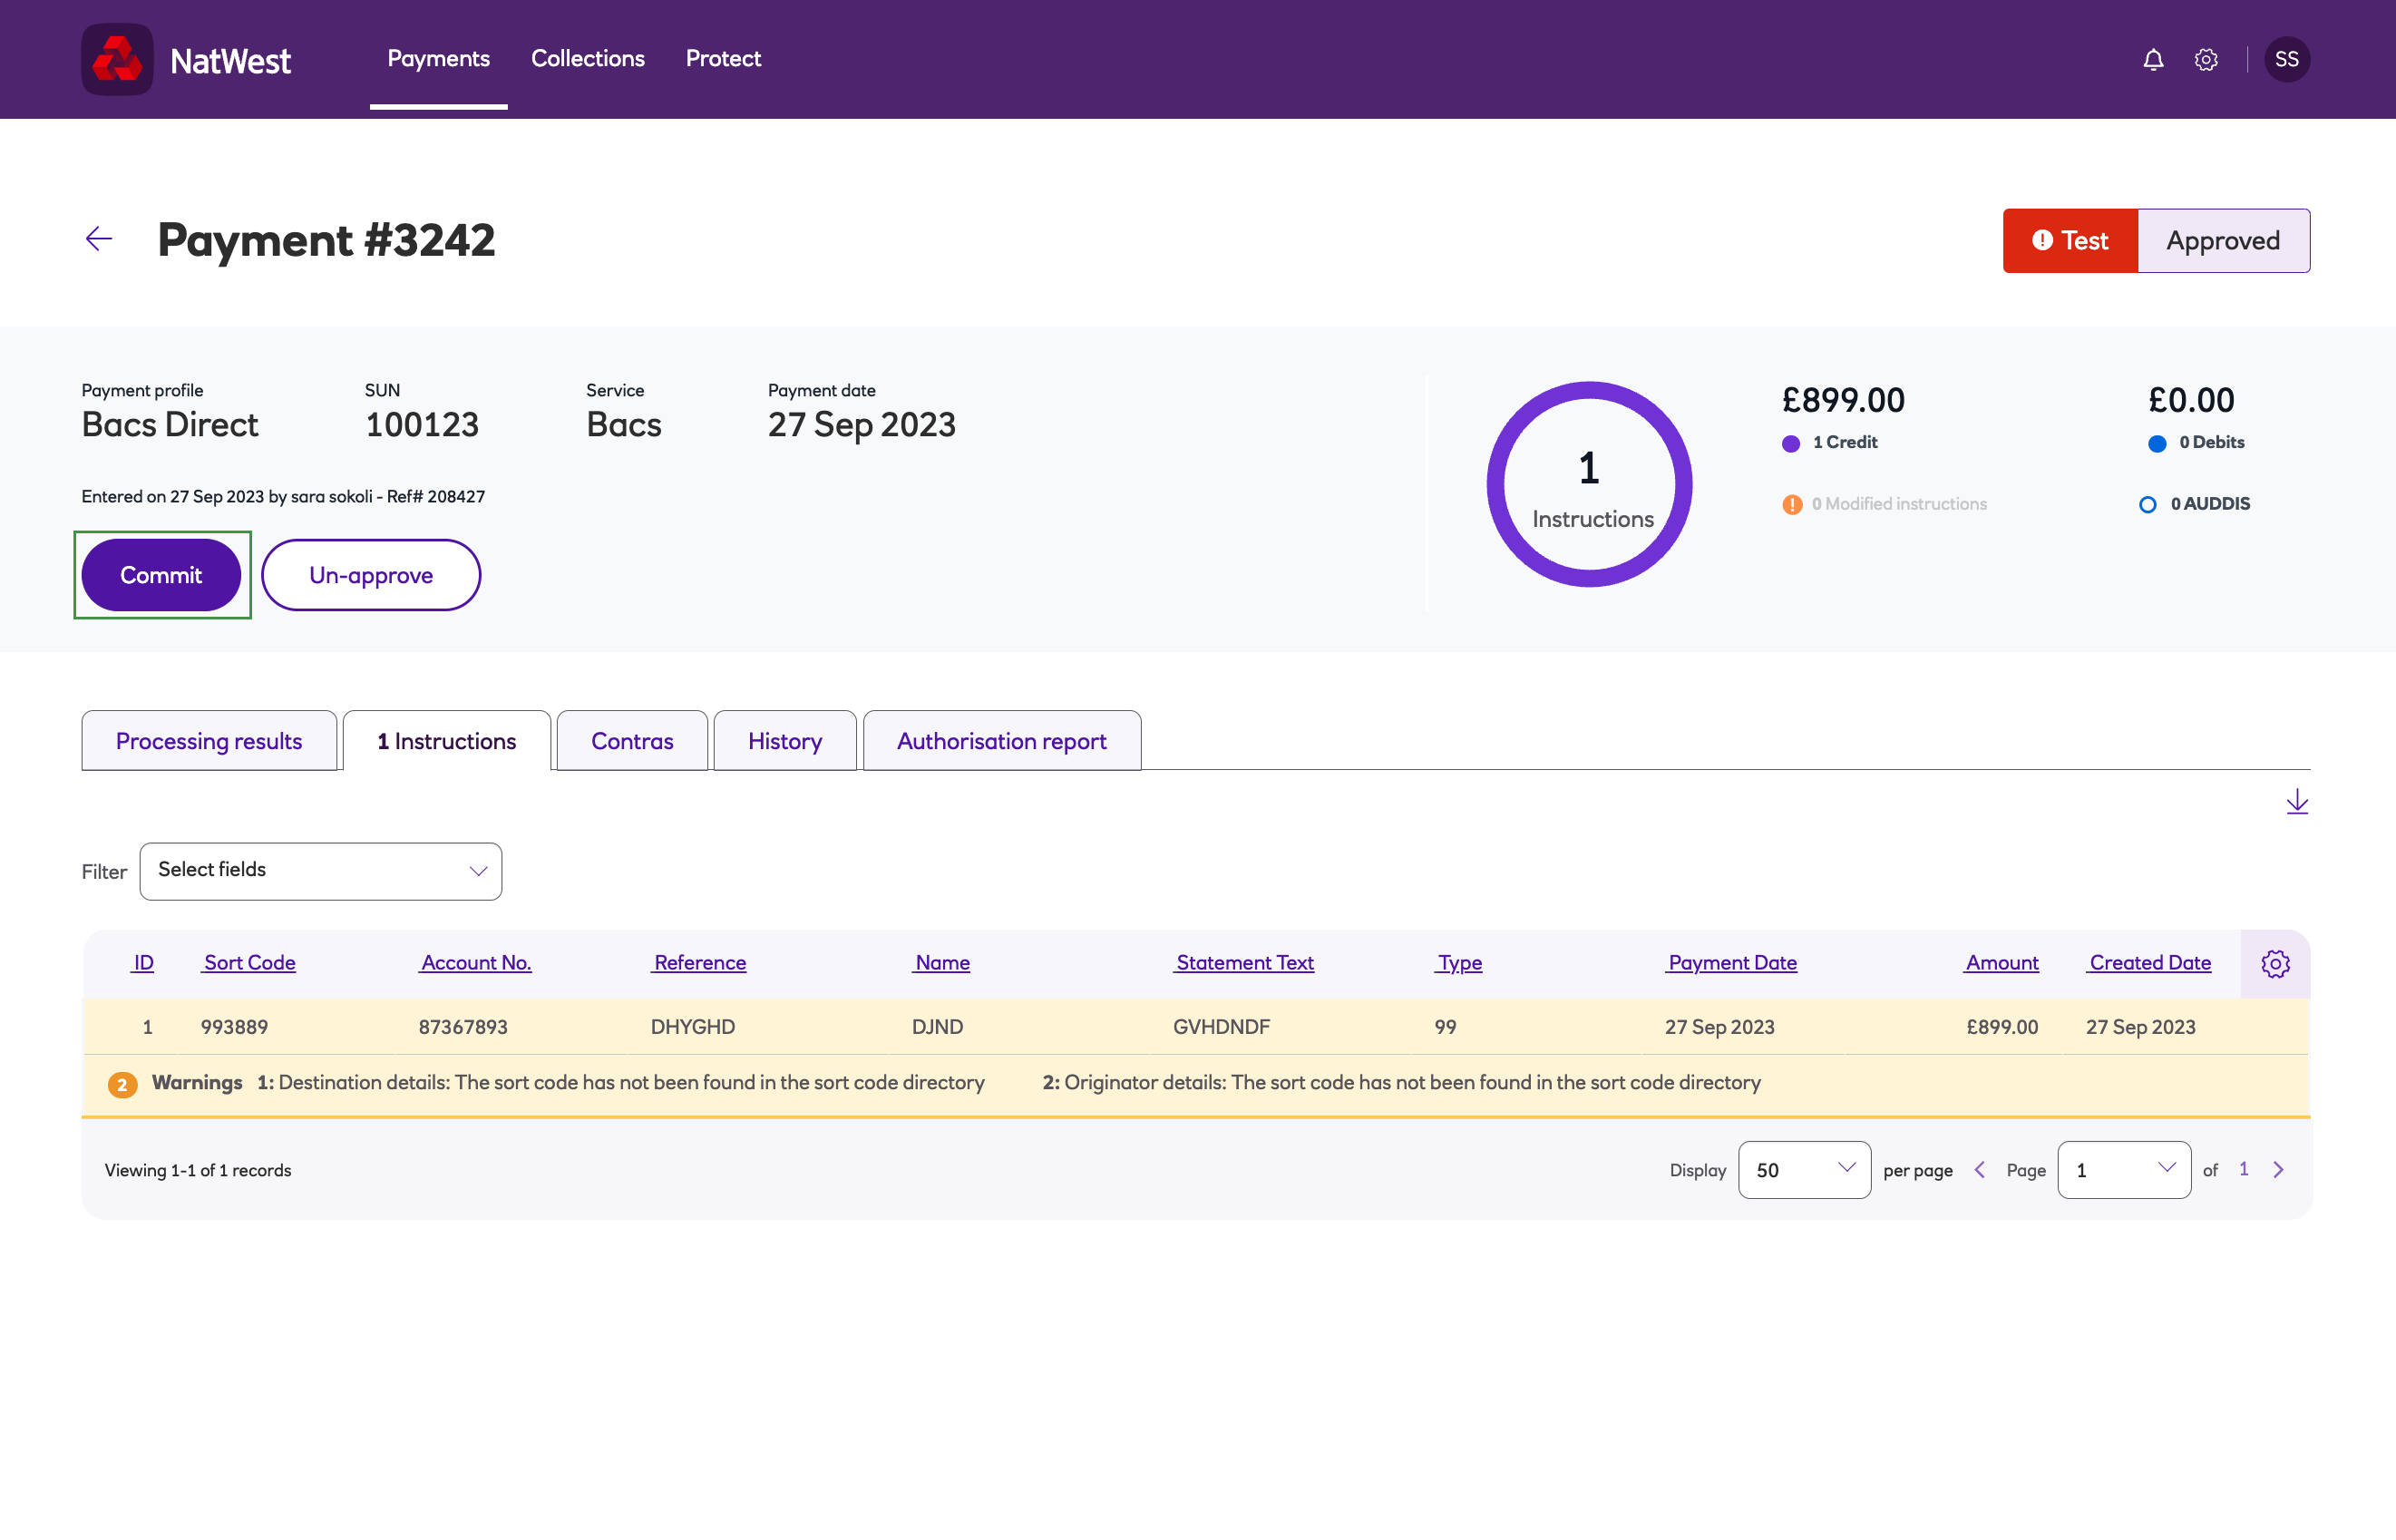The width and height of the screenshot is (2396, 1540).
Task: Open the notifications bell
Action: pos(2153,60)
